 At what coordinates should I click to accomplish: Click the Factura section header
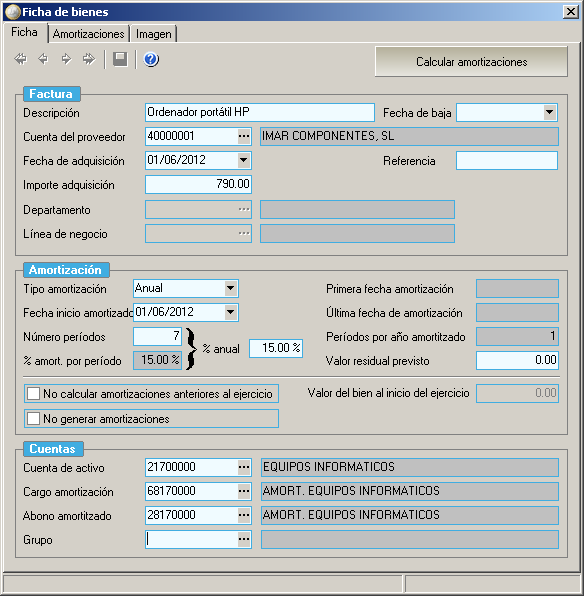(x=52, y=94)
